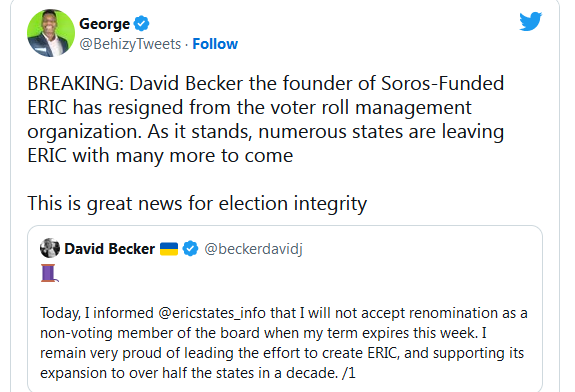Click 'ERIC with many more to come' line
The height and width of the screenshot is (392, 575).
coord(160,155)
